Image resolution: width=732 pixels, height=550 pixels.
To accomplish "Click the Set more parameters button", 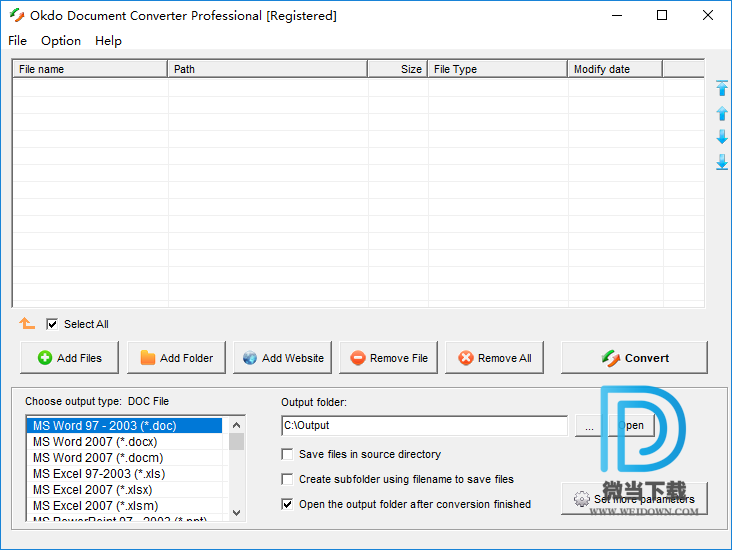I will [634, 499].
